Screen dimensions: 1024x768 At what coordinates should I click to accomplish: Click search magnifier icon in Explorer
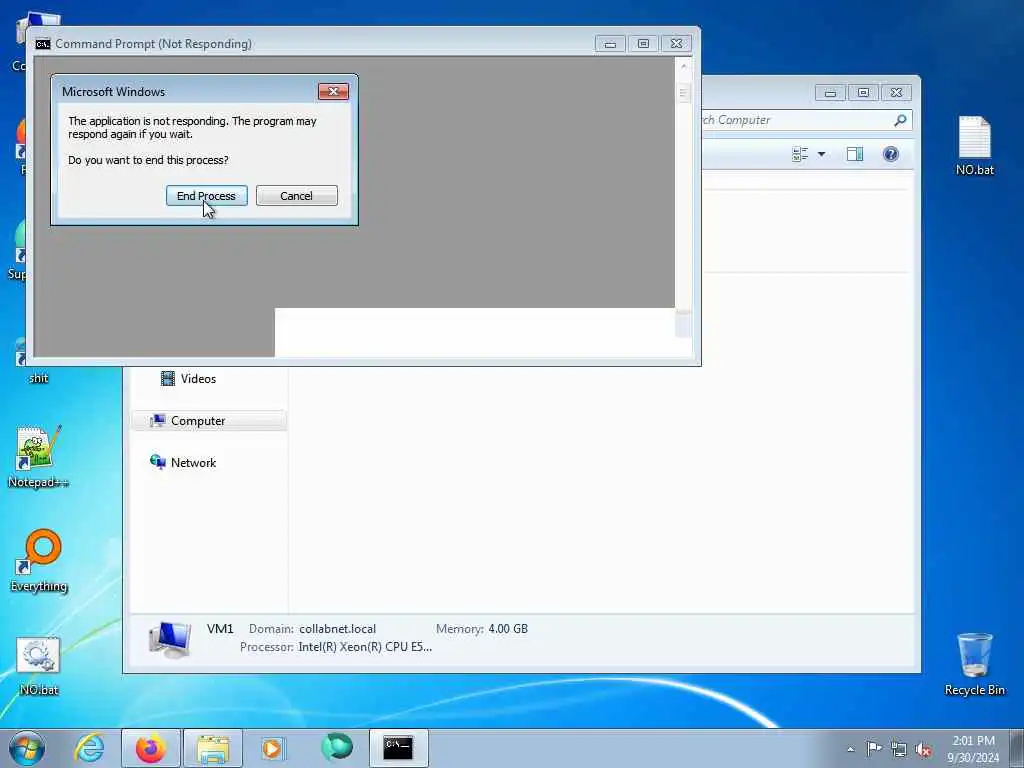[x=900, y=120]
